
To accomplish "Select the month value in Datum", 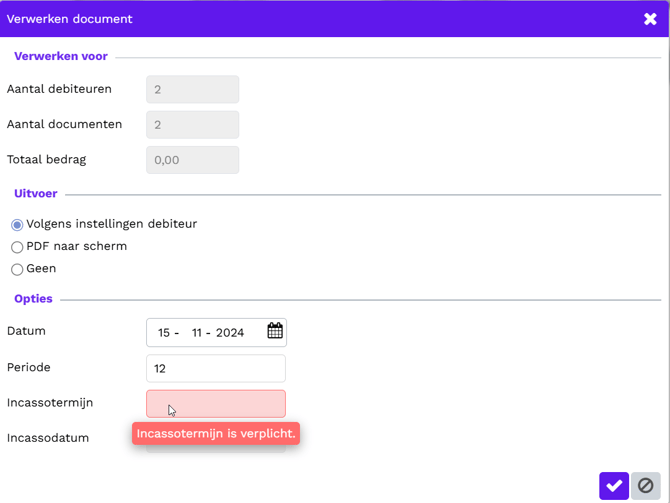I will [197, 333].
